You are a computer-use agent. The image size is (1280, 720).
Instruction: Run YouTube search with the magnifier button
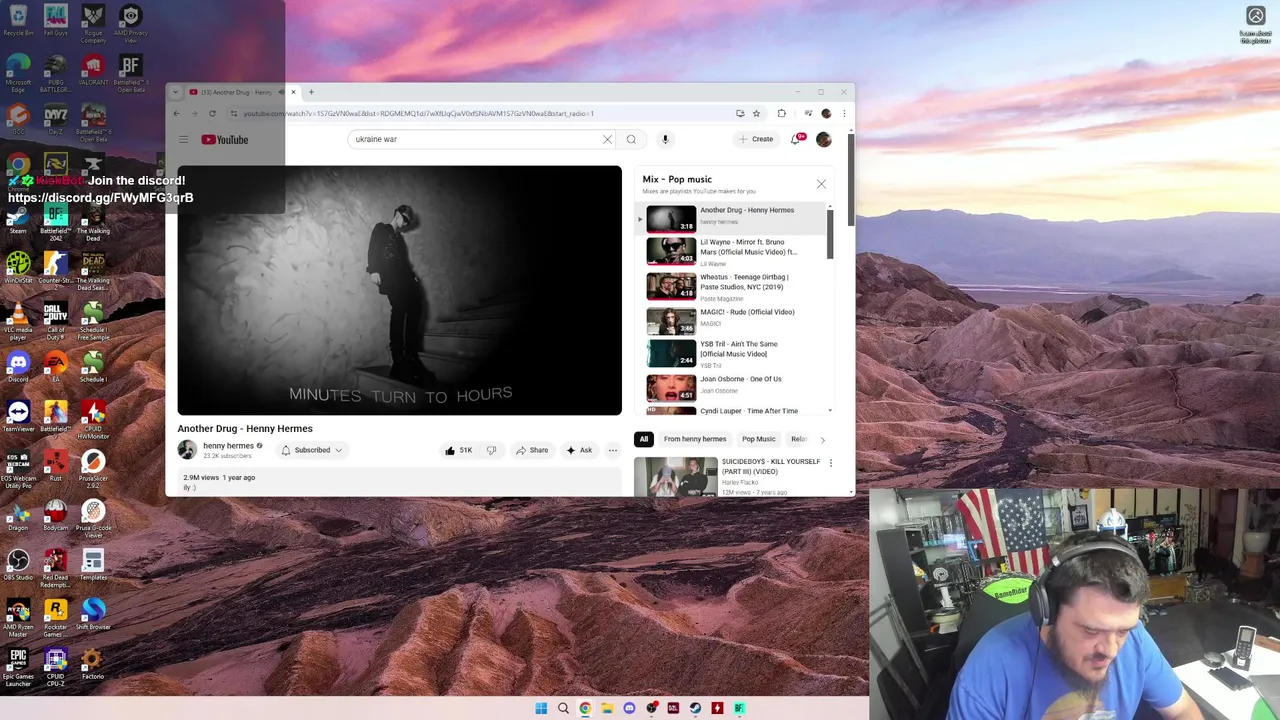click(x=631, y=139)
